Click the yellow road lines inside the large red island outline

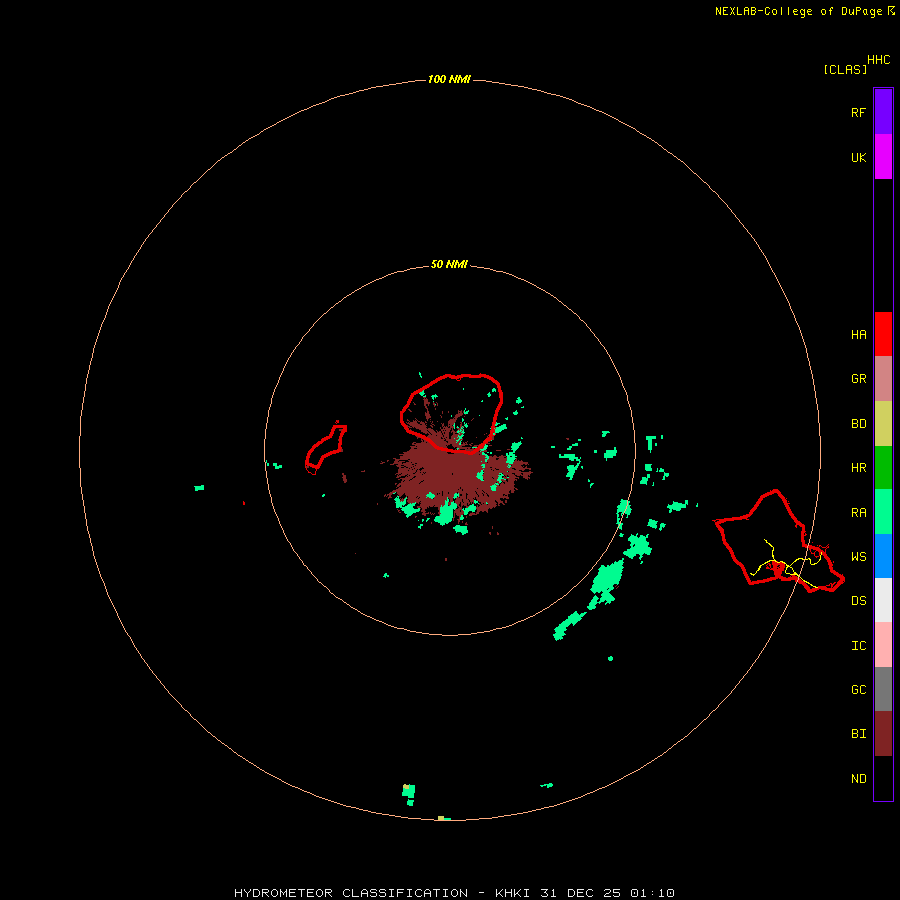click(788, 564)
